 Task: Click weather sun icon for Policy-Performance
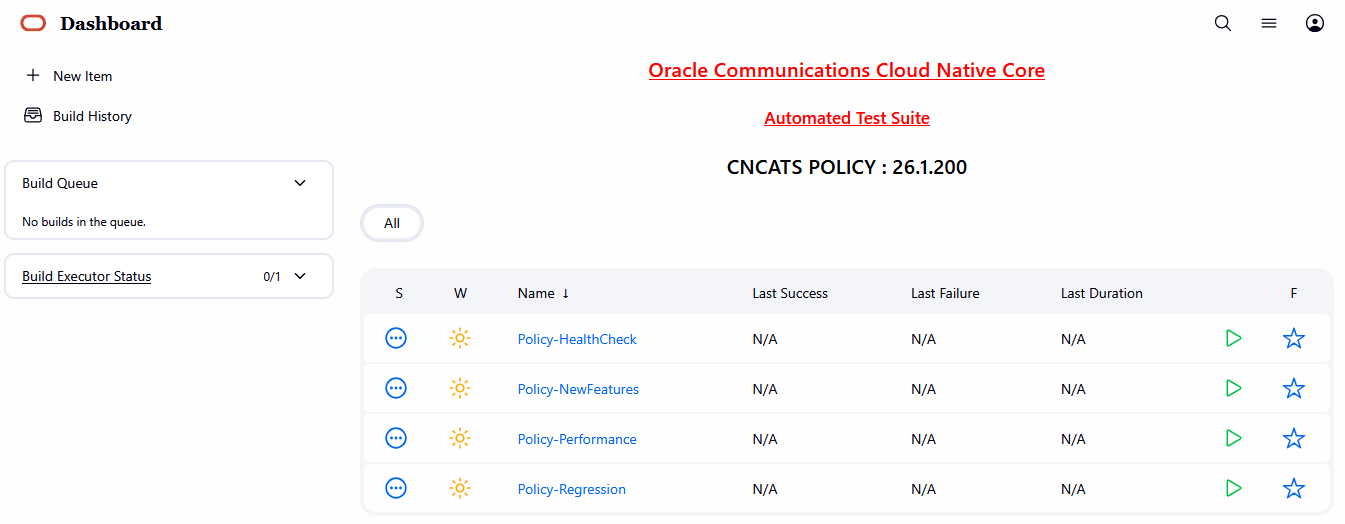(460, 438)
